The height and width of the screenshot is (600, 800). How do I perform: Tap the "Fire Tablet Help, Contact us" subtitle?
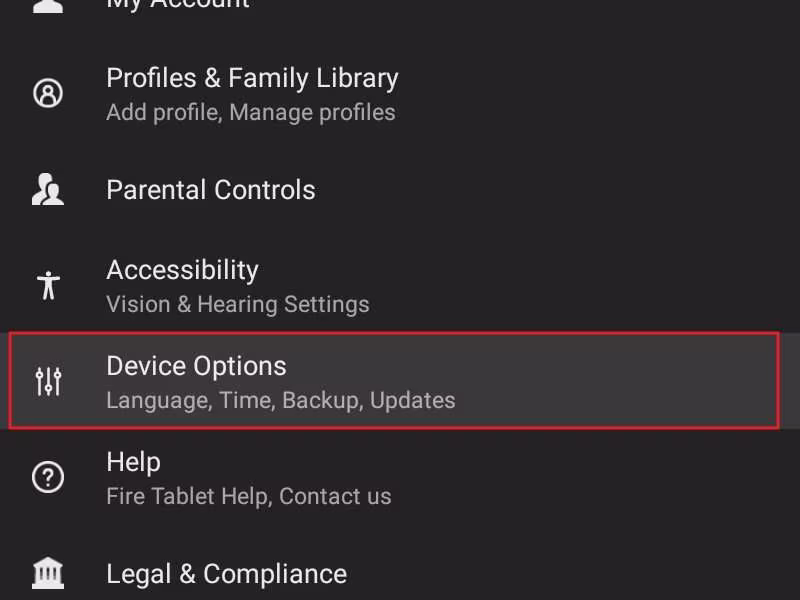click(248, 496)
